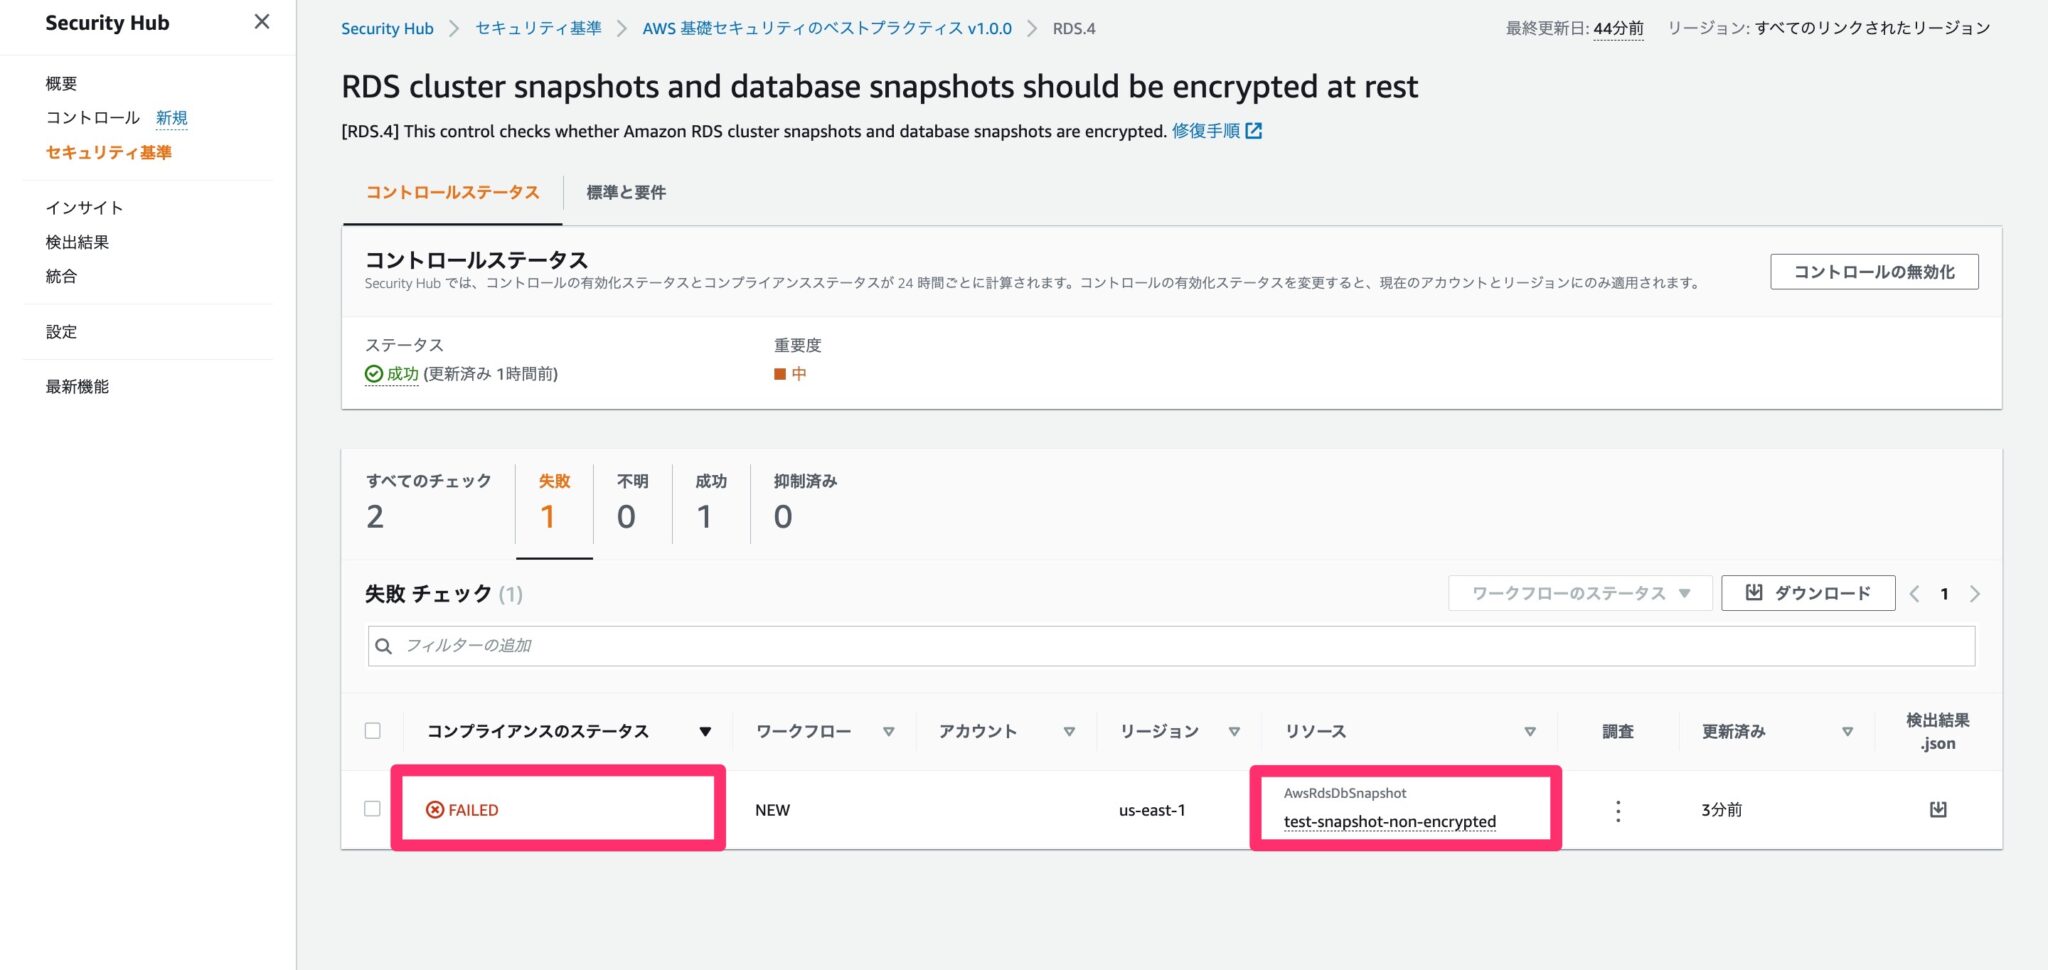Sort by 更新済み column arrow
The height and width of the screenshot is (970, 2048).
click(x=1847, y=732)
